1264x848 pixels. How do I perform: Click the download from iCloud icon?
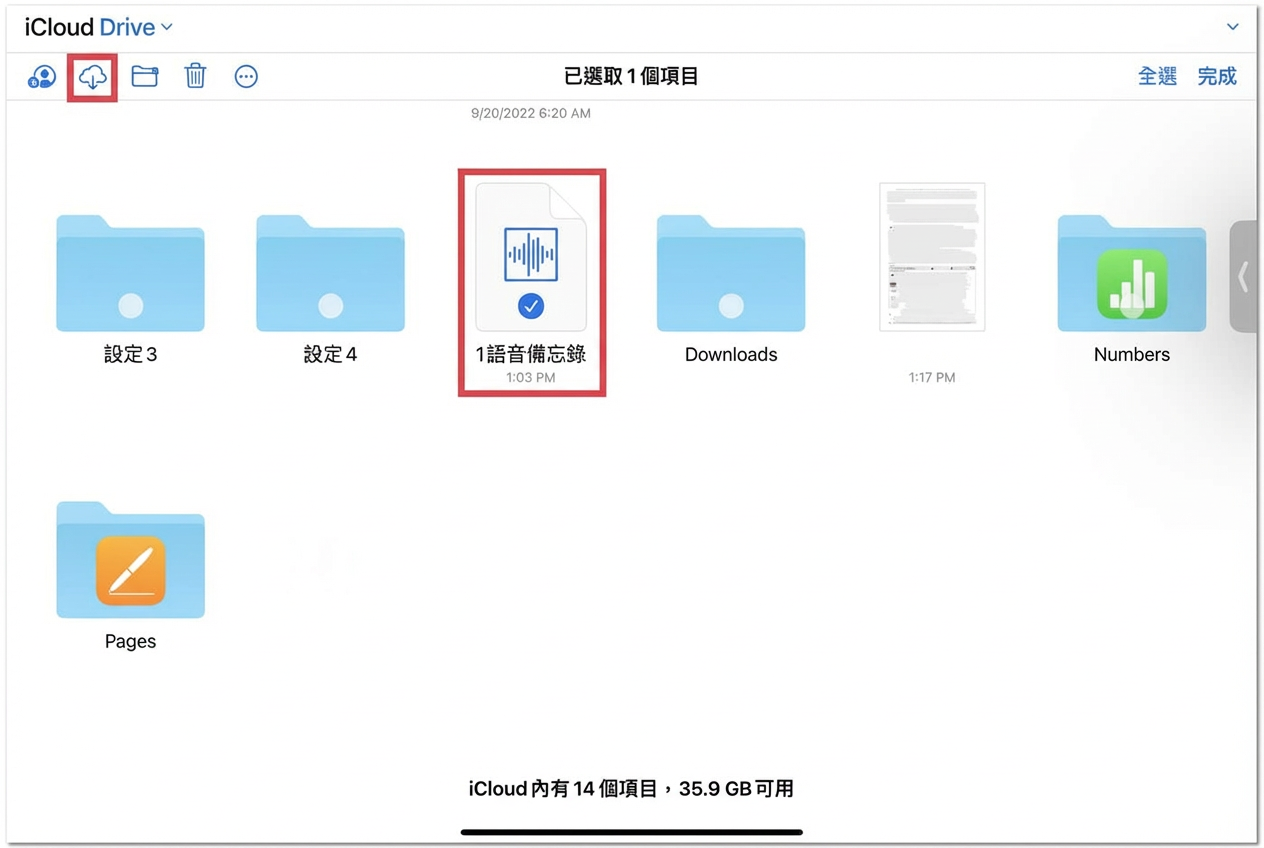[x=92, y=76]
